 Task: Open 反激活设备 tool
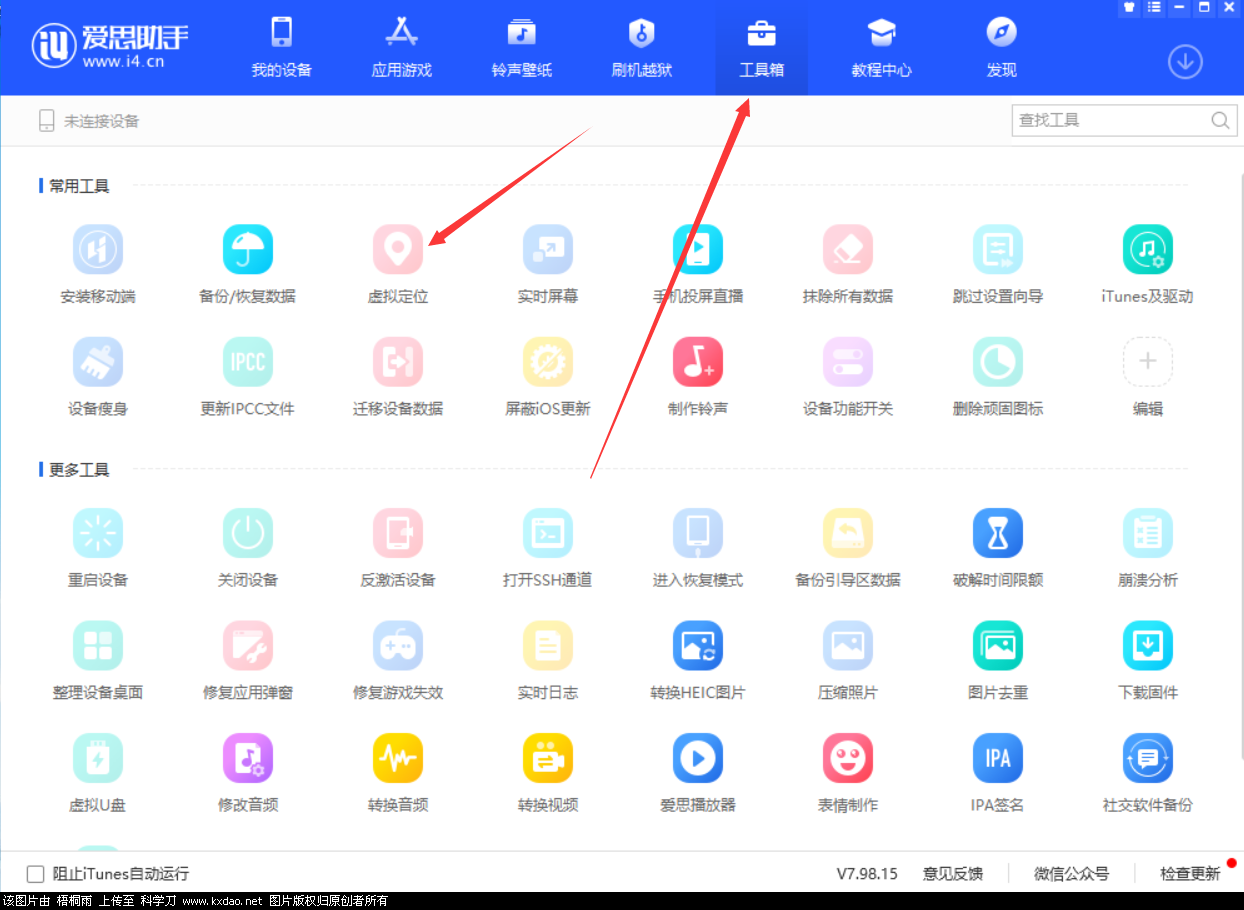398,533
